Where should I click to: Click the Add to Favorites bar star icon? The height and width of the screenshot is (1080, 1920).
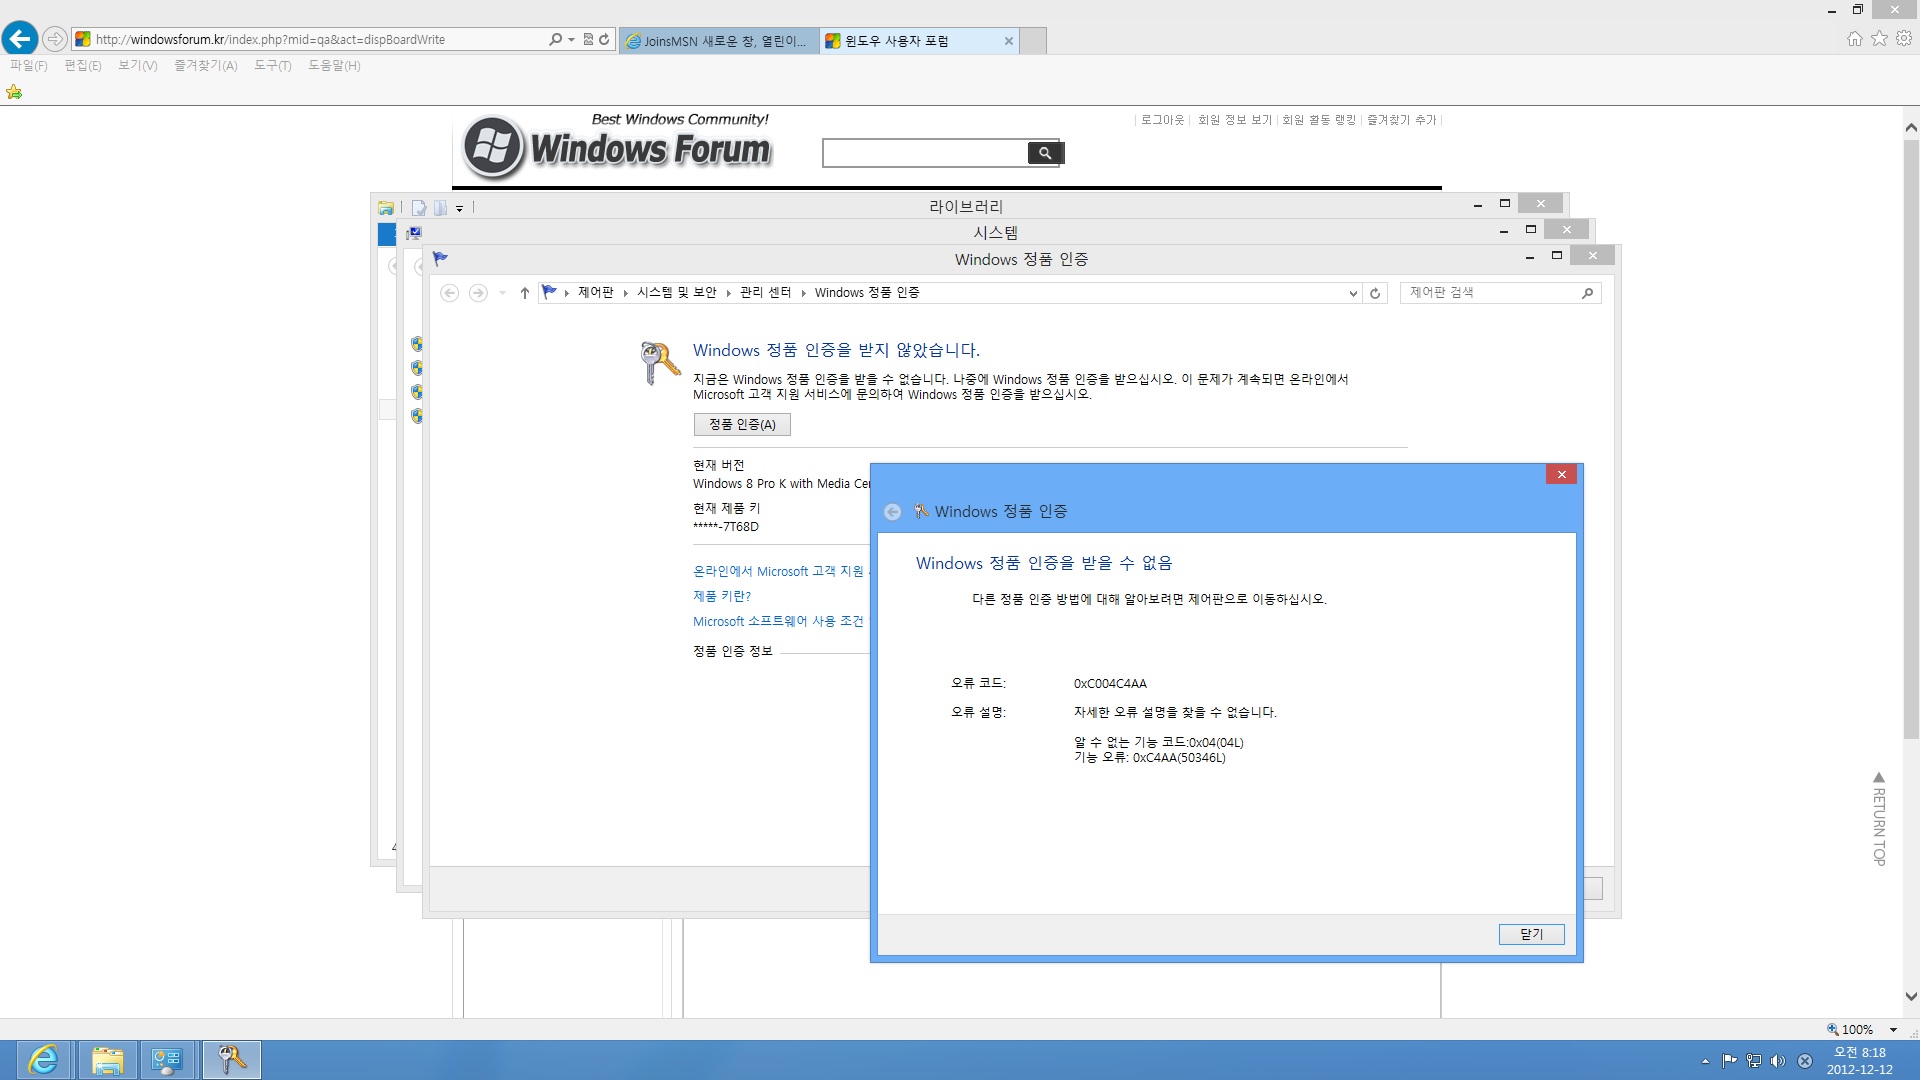[14, 92]
